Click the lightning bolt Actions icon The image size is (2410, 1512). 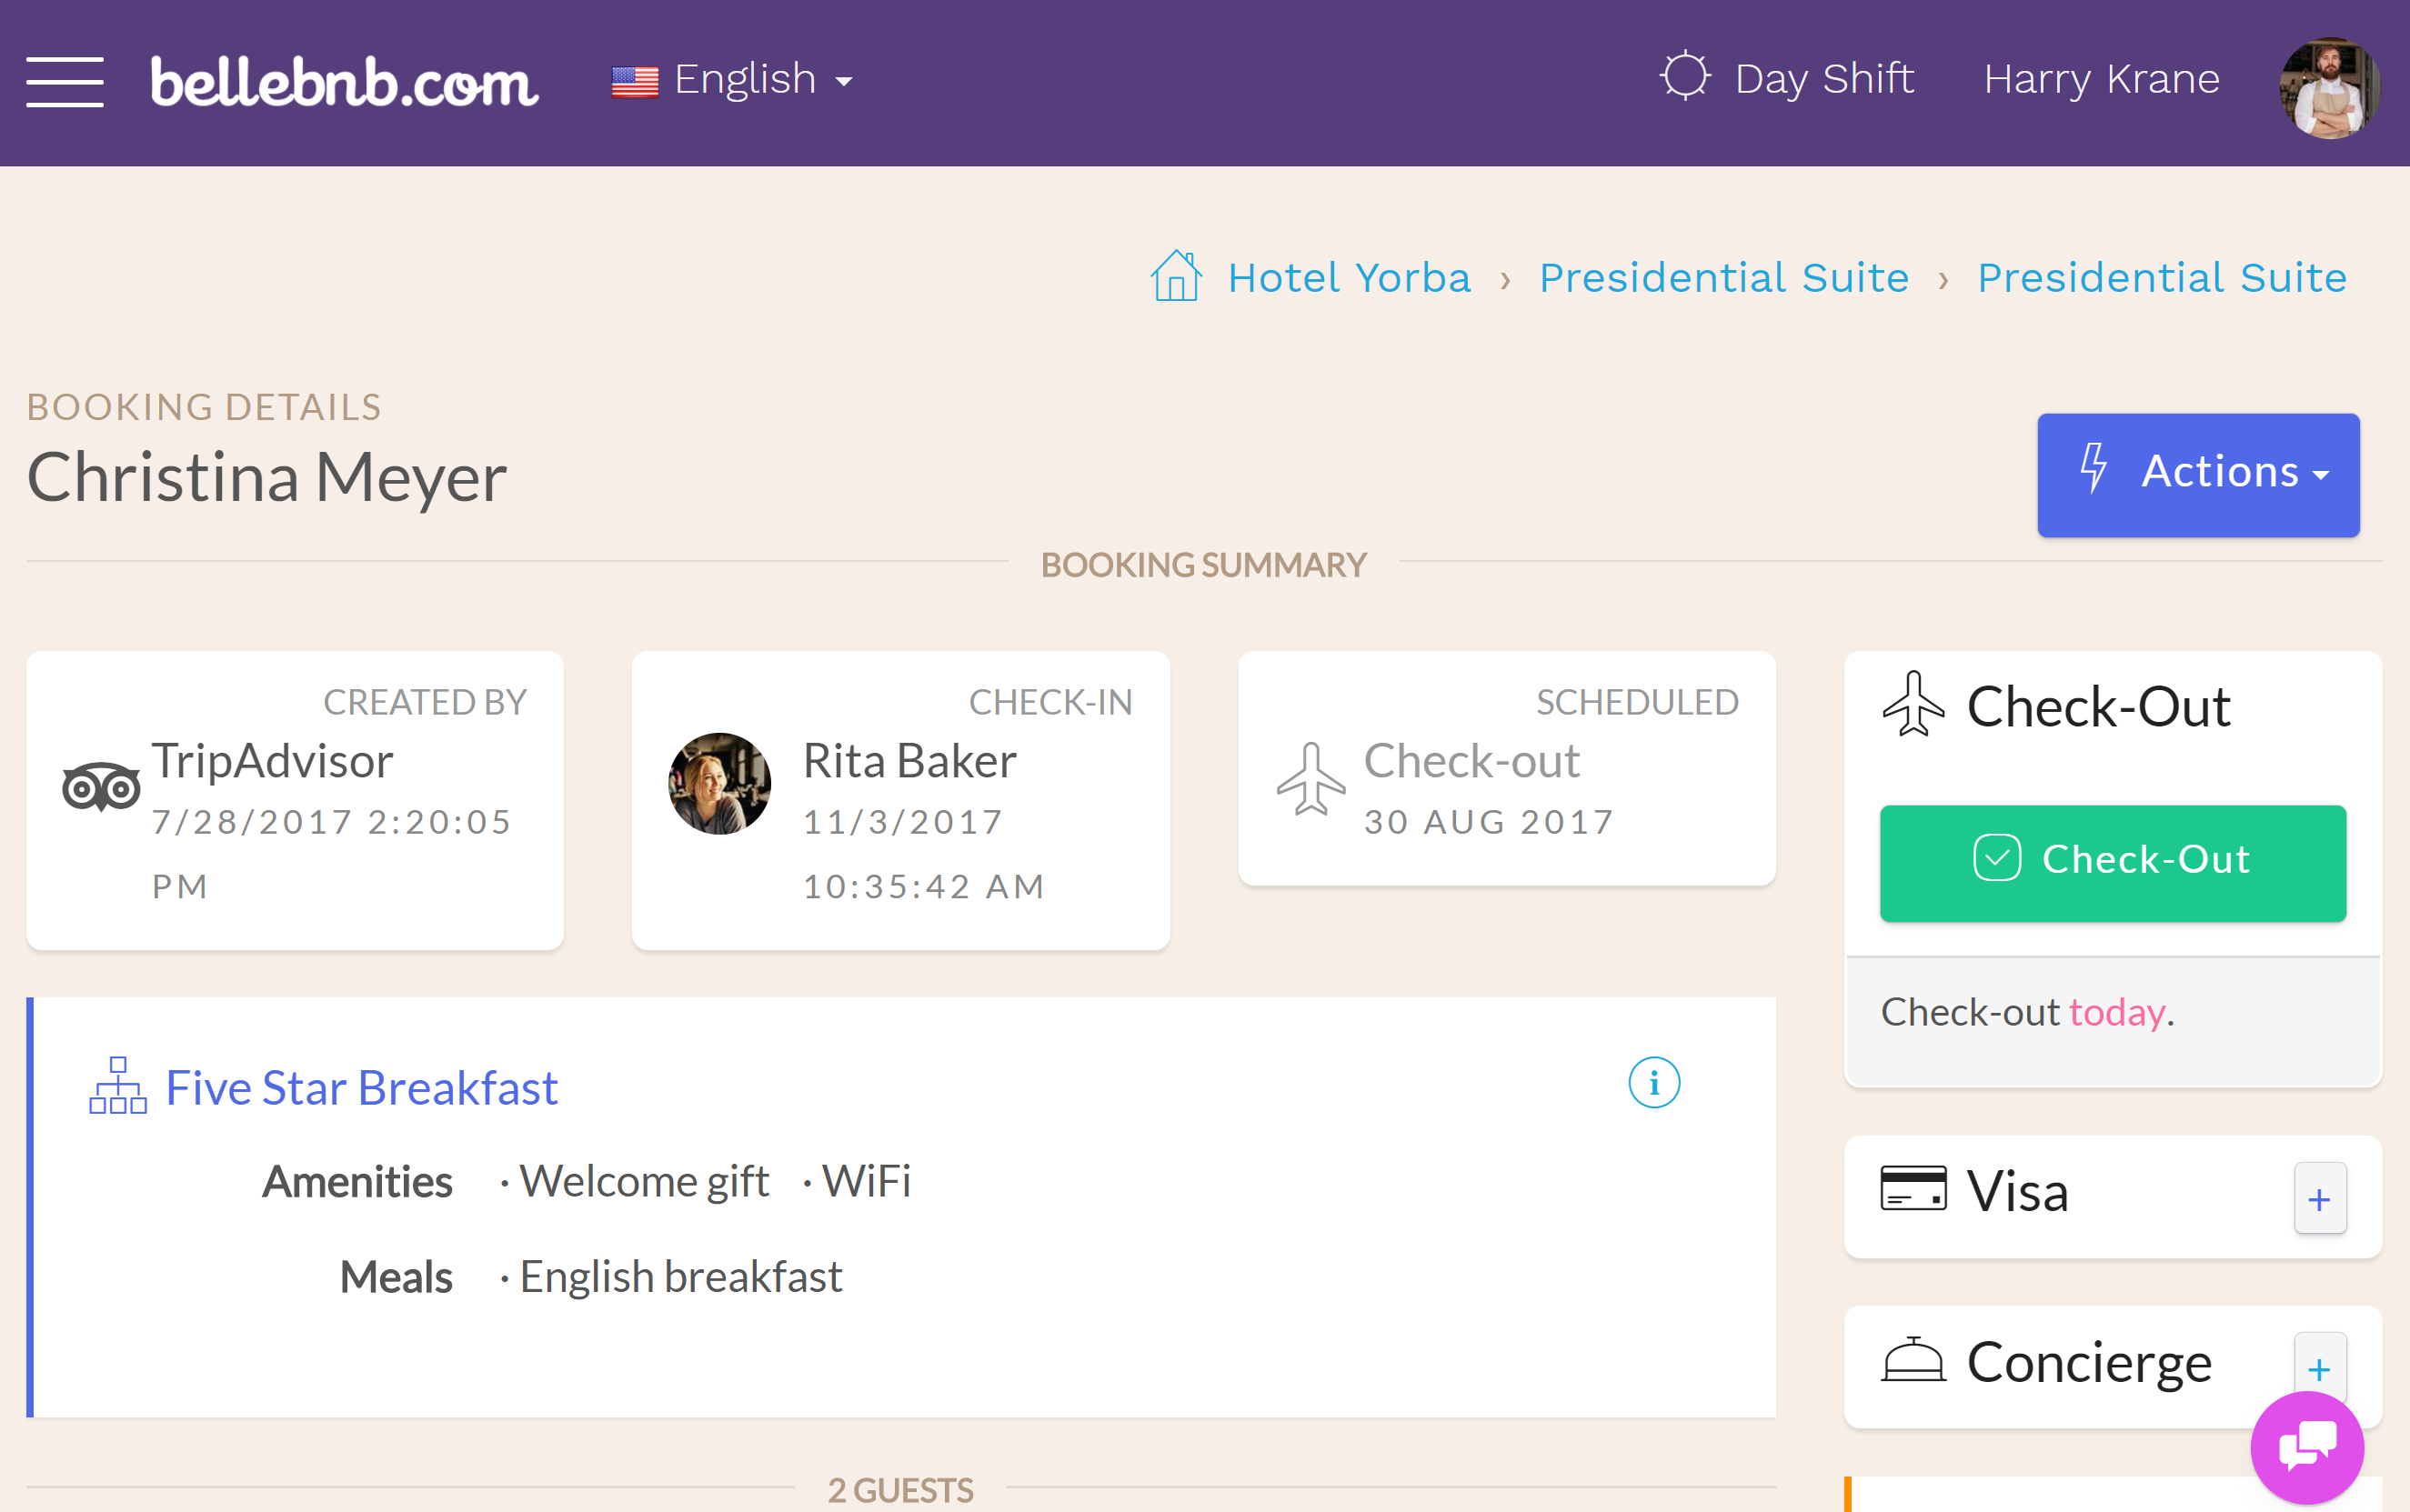[2093, 470]
